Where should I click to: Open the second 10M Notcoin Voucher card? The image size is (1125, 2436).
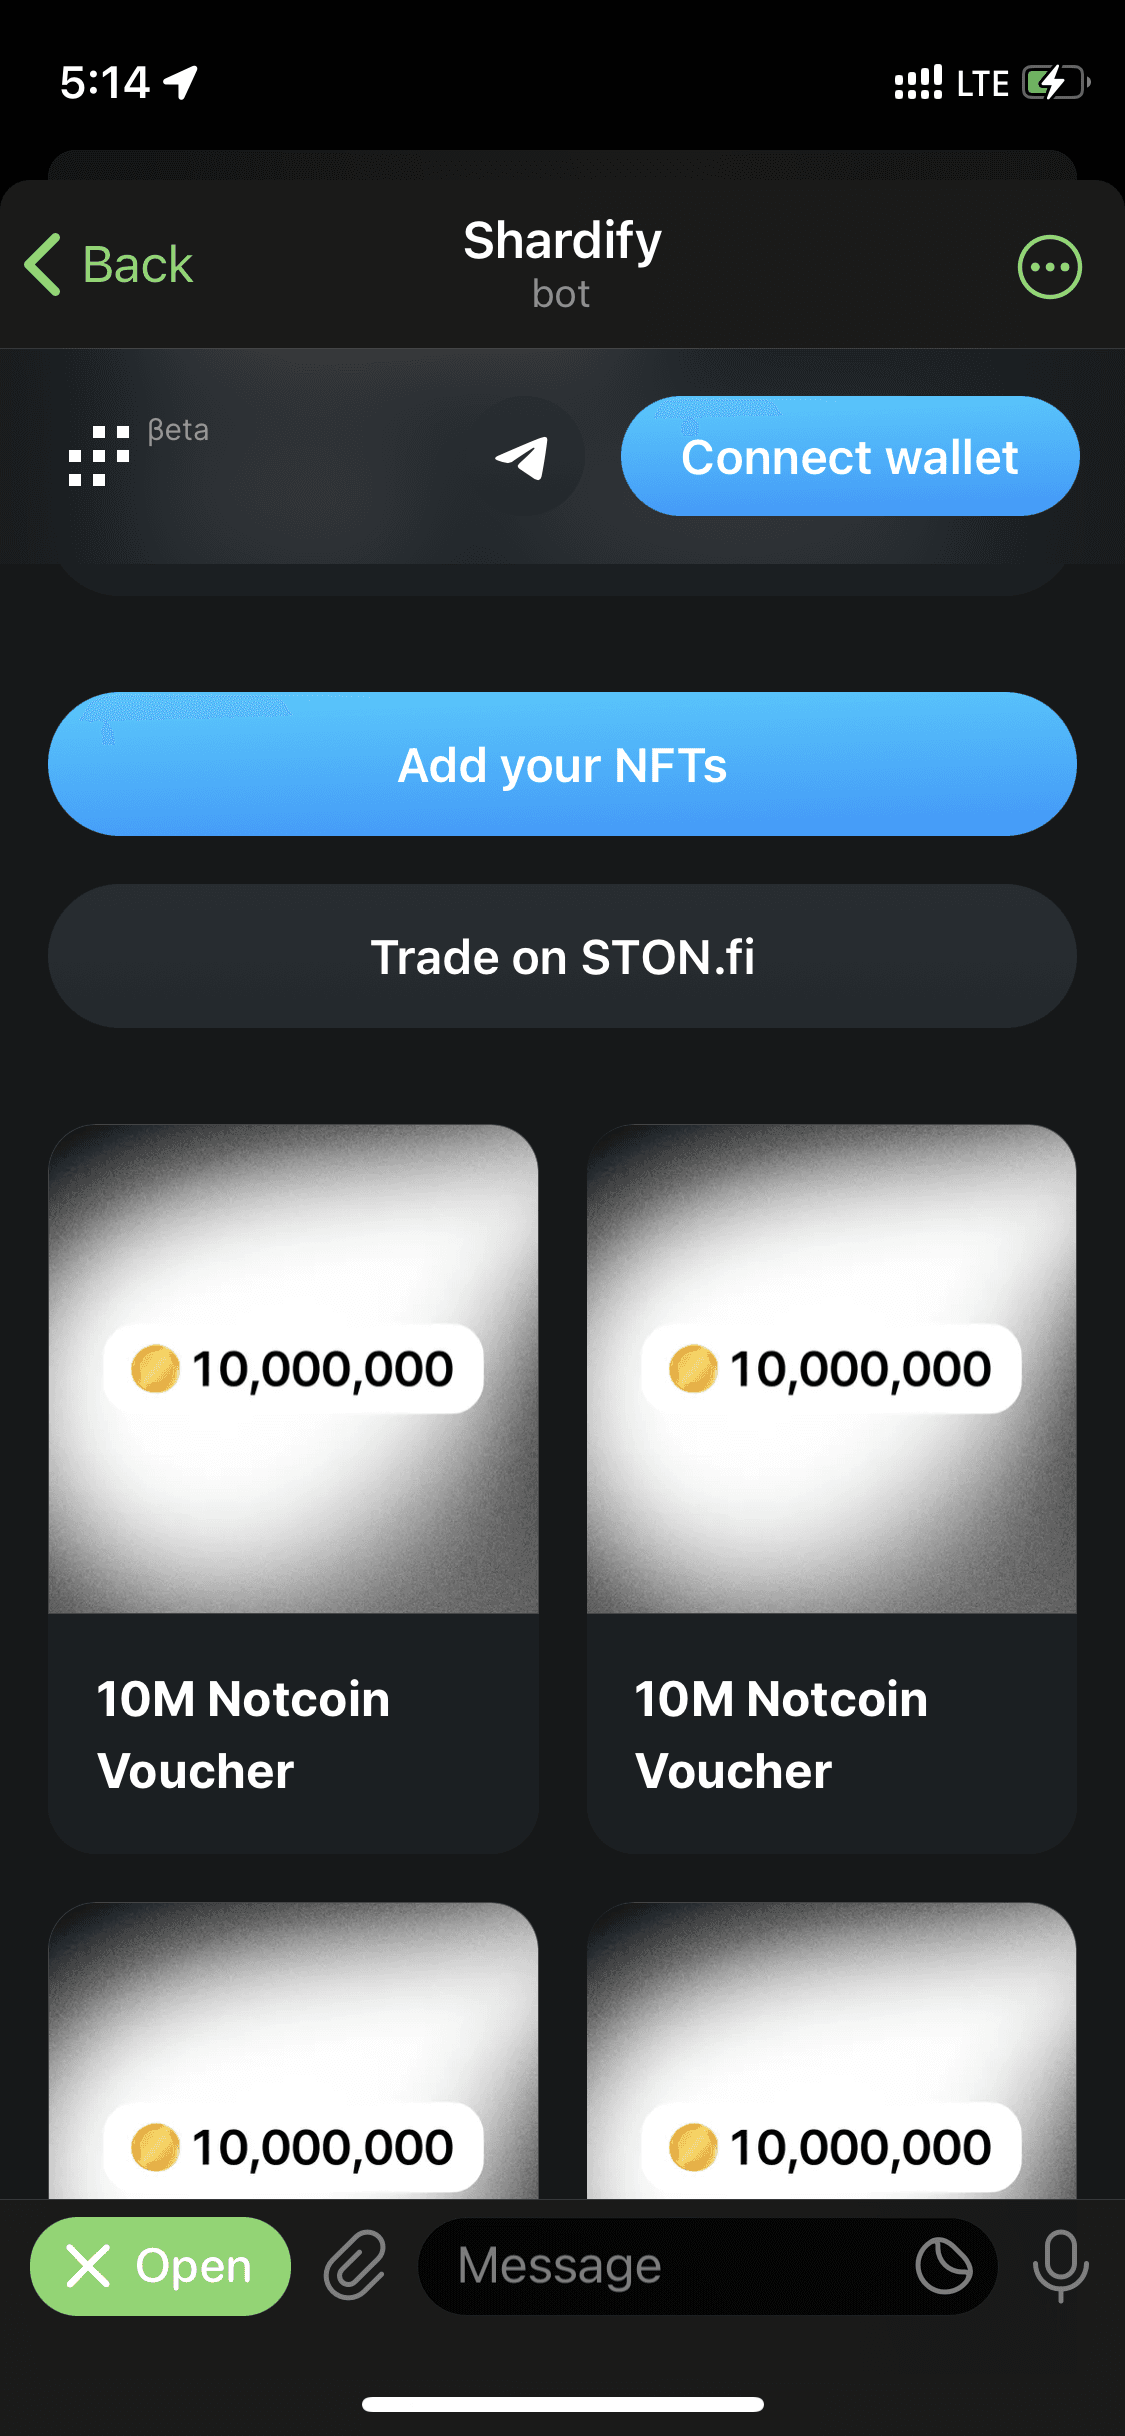831,1488
